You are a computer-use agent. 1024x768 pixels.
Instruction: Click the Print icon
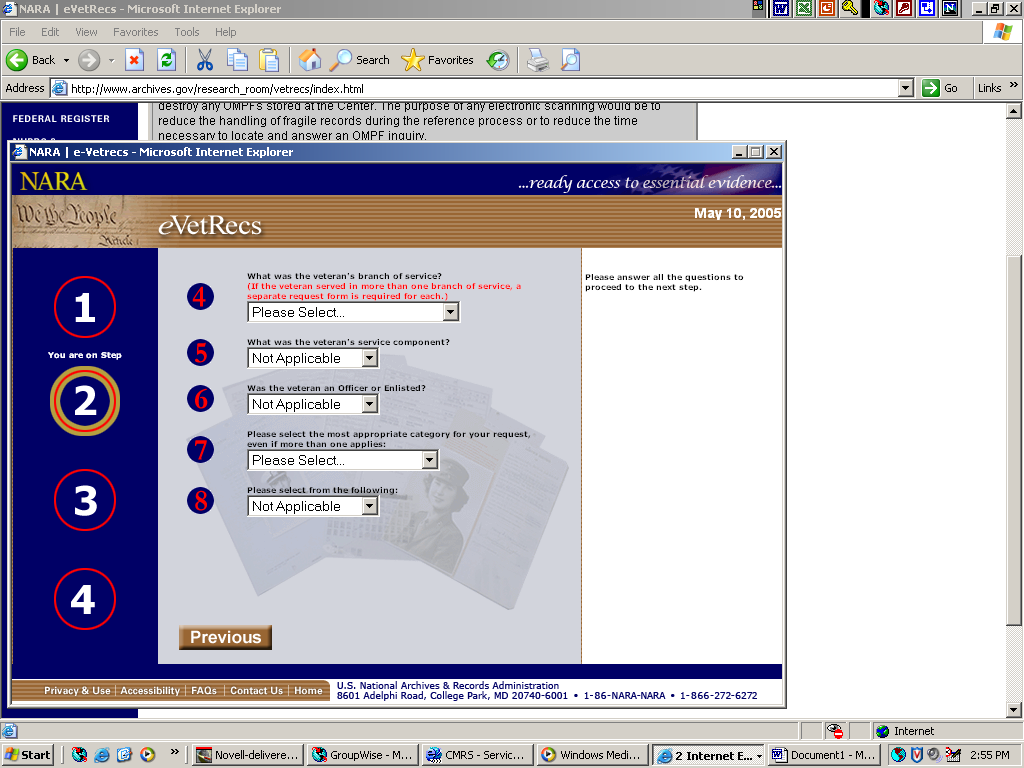[538, 60]
